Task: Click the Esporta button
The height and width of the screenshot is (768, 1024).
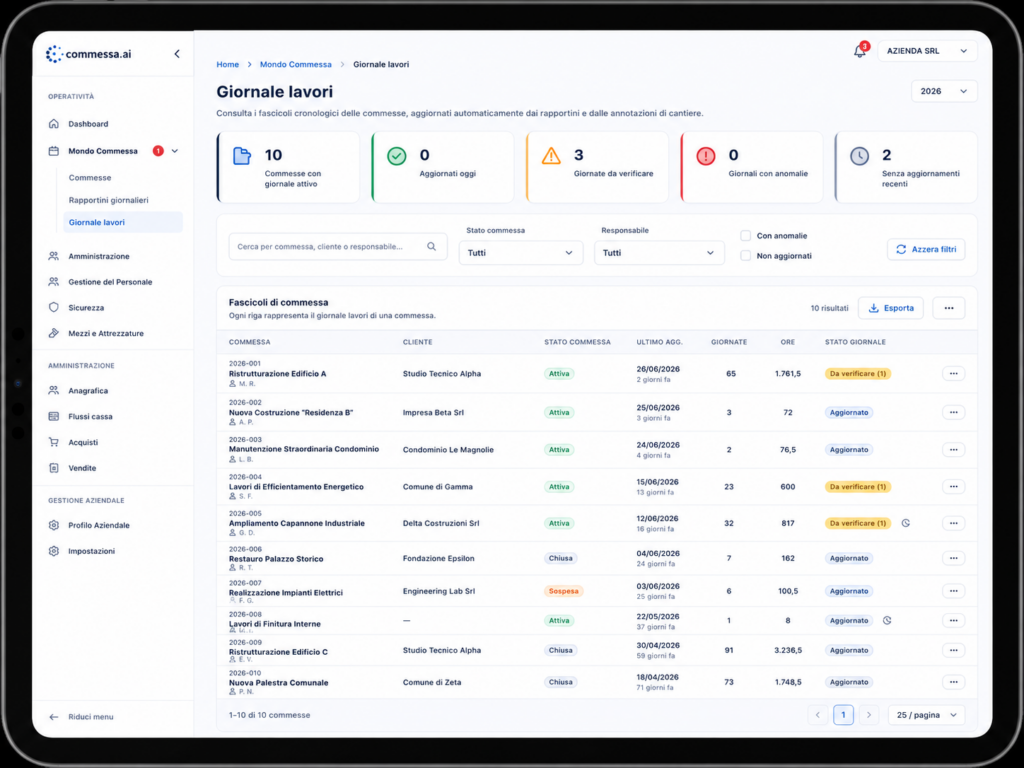Action: tap(891, 308)
